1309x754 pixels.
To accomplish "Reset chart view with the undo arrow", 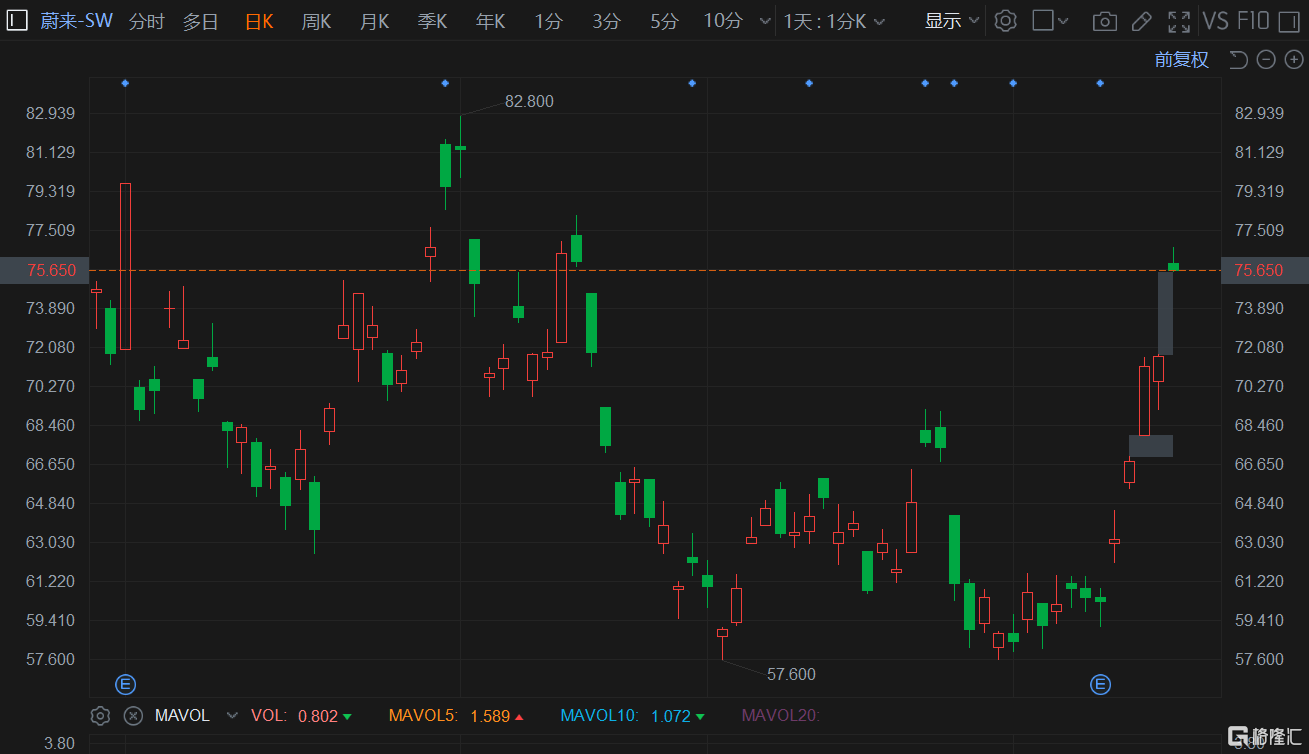I will (x=1238, y=60).
